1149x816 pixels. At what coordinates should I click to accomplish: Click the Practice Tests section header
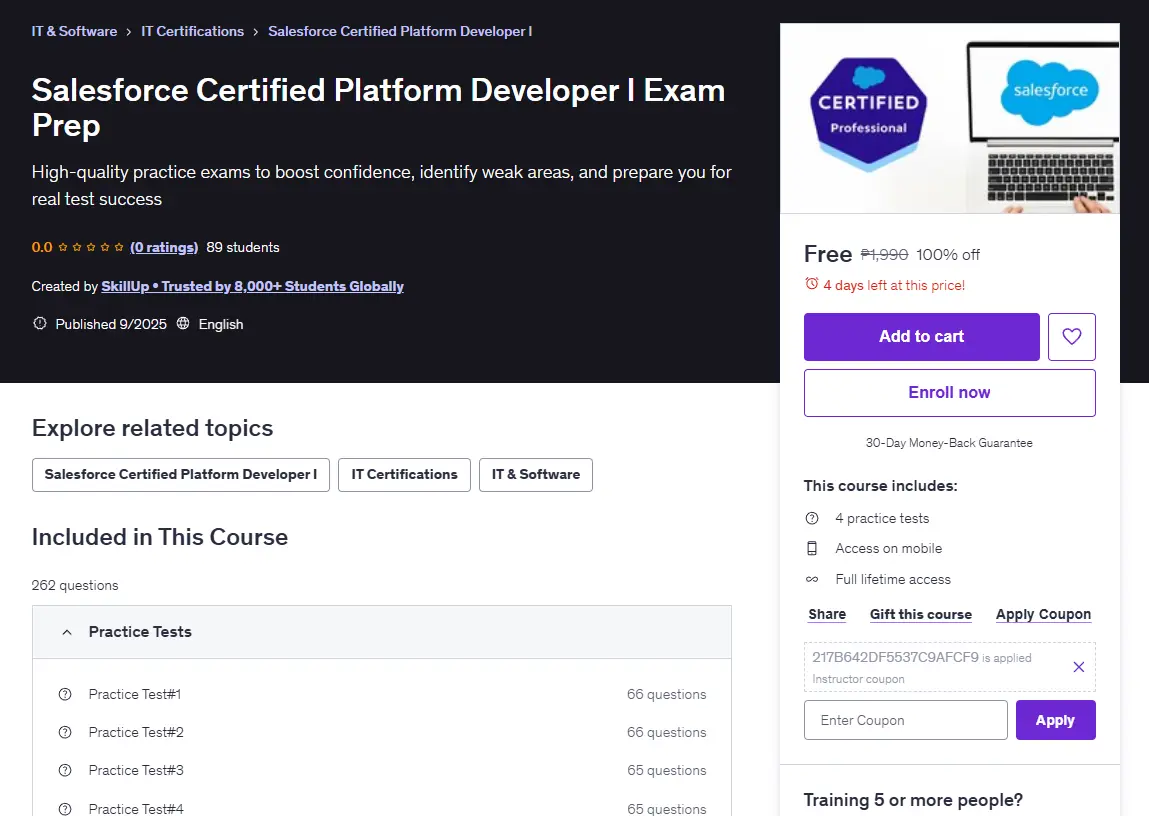point(381,631)
